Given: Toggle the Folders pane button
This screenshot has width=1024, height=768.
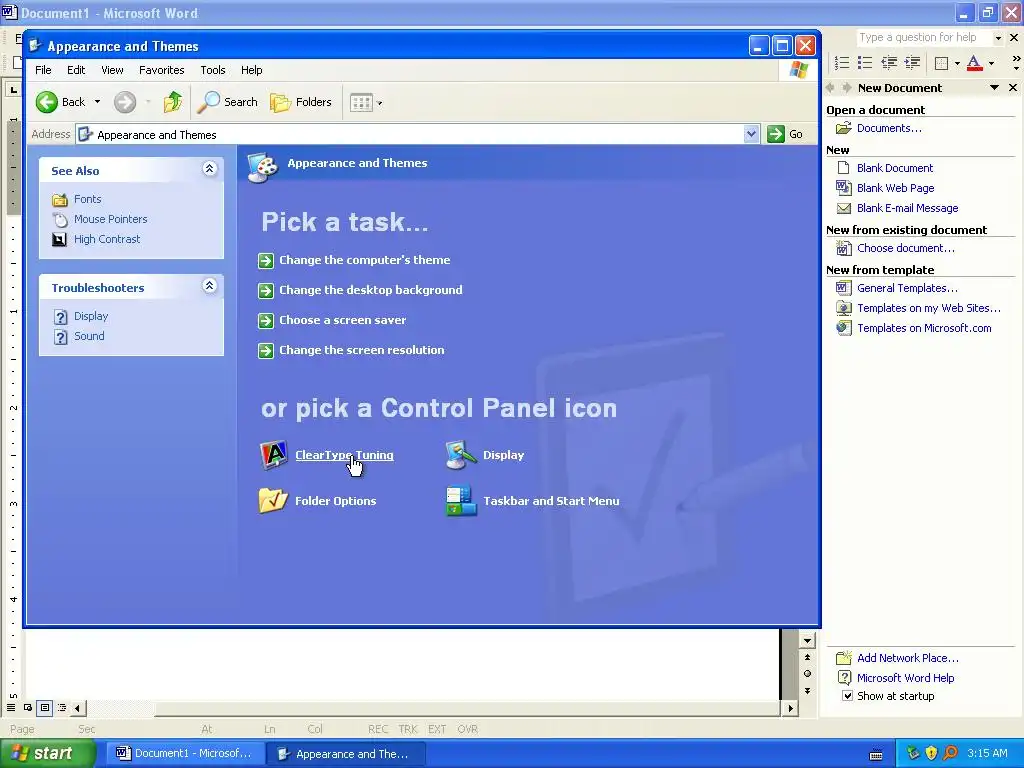Looking at the screenshot, I should (x=301, y=102).
